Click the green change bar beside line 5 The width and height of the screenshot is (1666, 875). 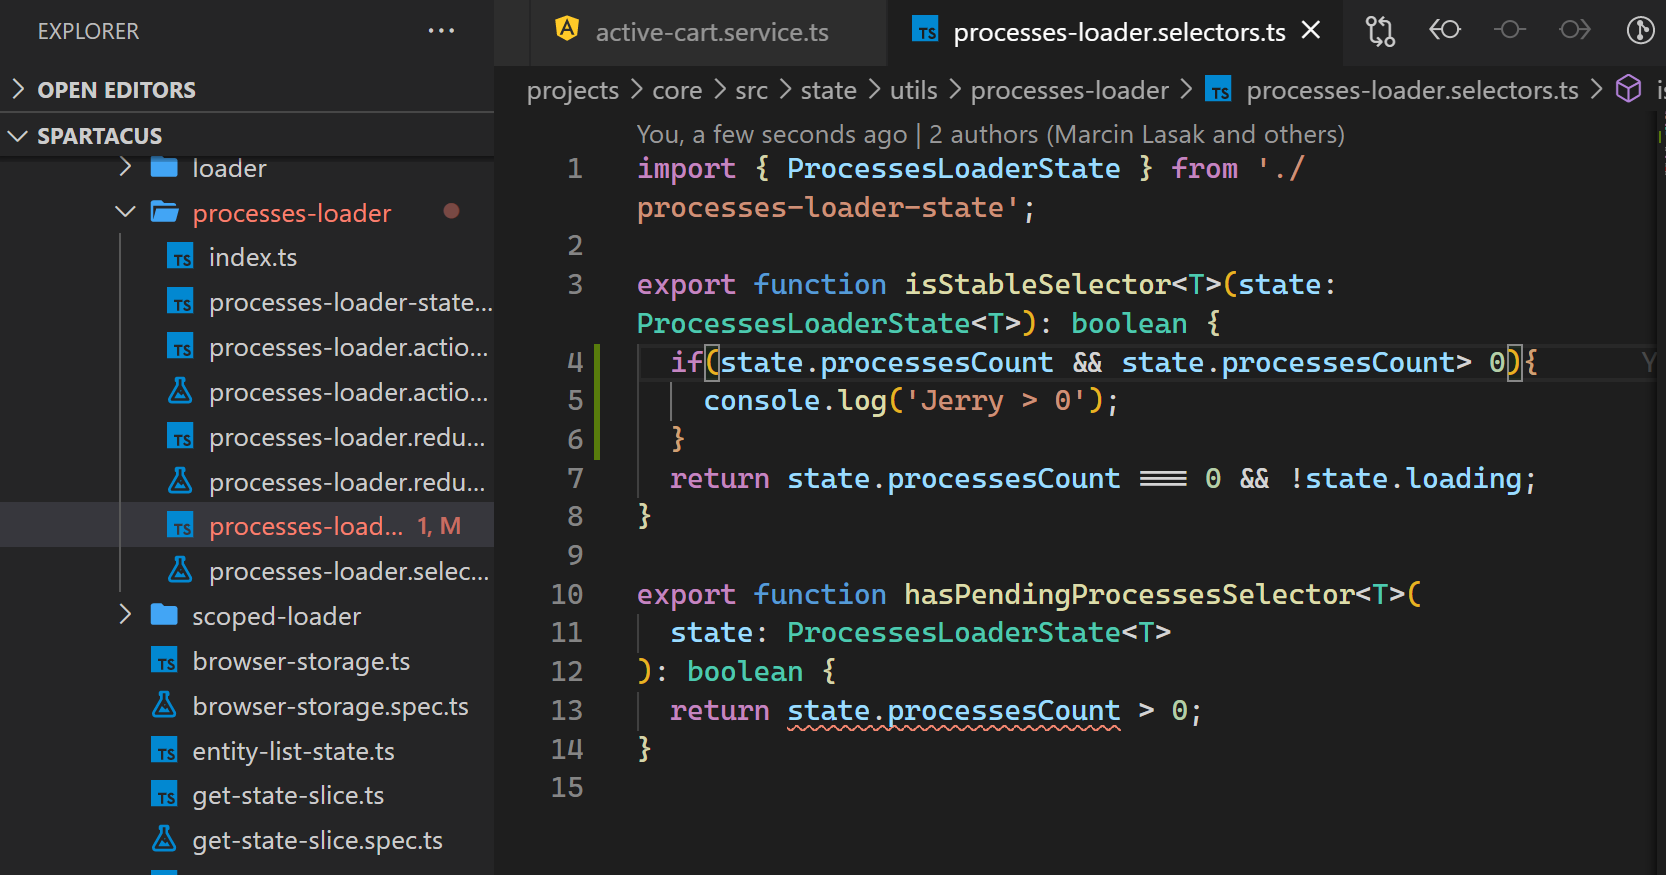click(x=597, y=401)
